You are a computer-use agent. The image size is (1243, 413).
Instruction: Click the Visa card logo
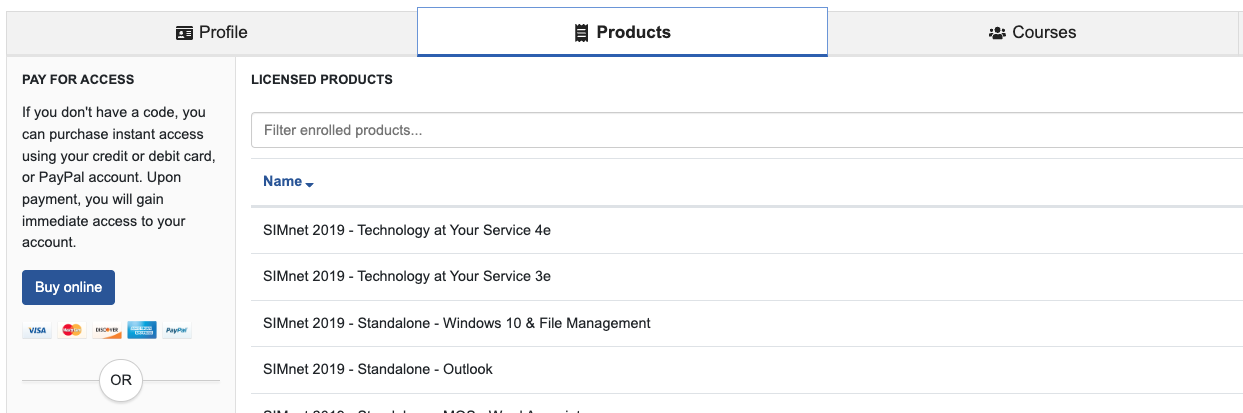(37, 330)
